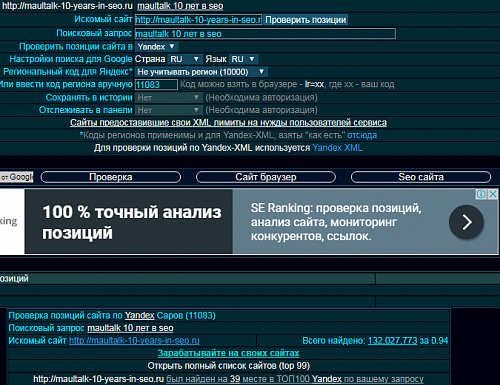This screenshot has width=500, height=385.
Task: Click the http://maultalk-10-years-in-seo.ru text at top
Action: pyautogui.click(x=67, y=6)
